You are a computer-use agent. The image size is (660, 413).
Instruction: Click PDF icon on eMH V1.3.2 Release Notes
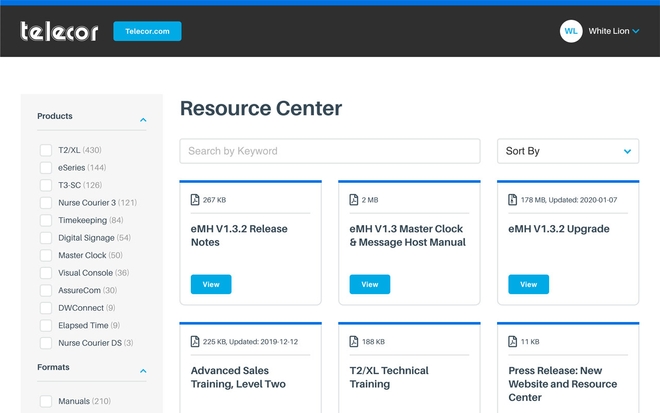[195, 200]
